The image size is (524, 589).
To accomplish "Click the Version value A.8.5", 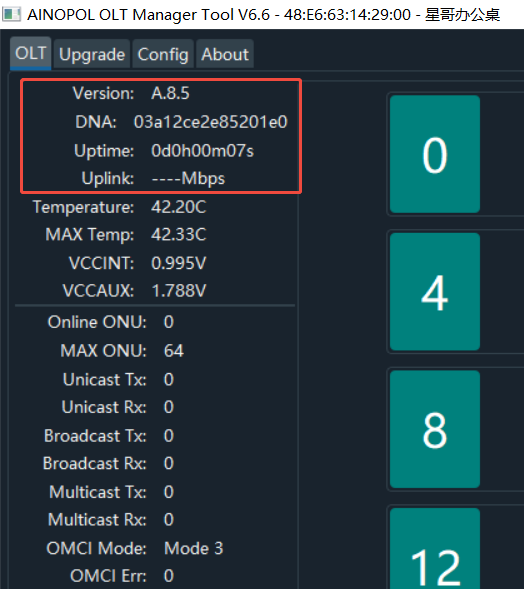I will [x=170, y=93].
